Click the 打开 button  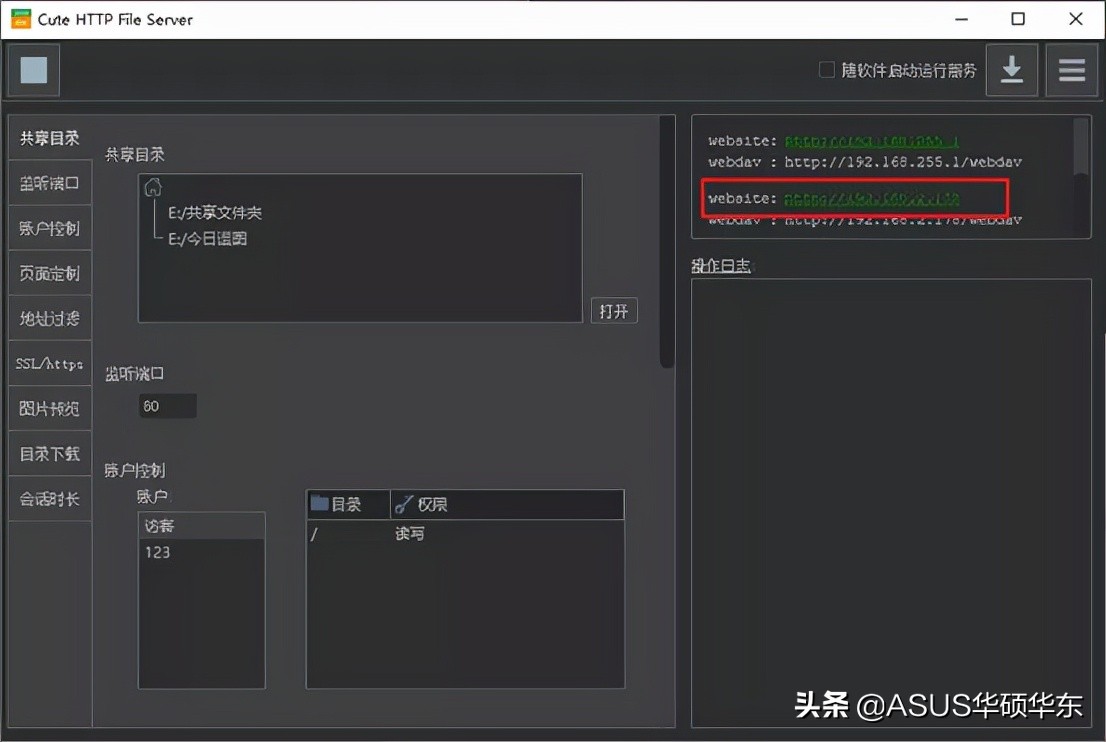click(x=613, y=310)
